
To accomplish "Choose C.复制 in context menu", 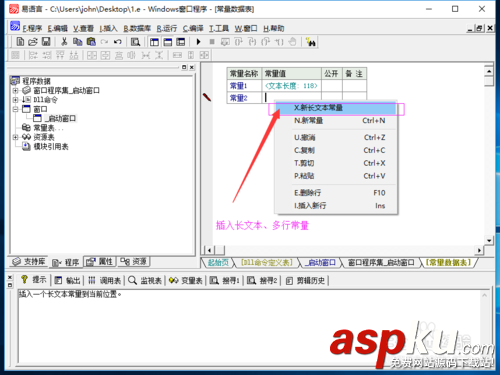I will tap(336, 150).
